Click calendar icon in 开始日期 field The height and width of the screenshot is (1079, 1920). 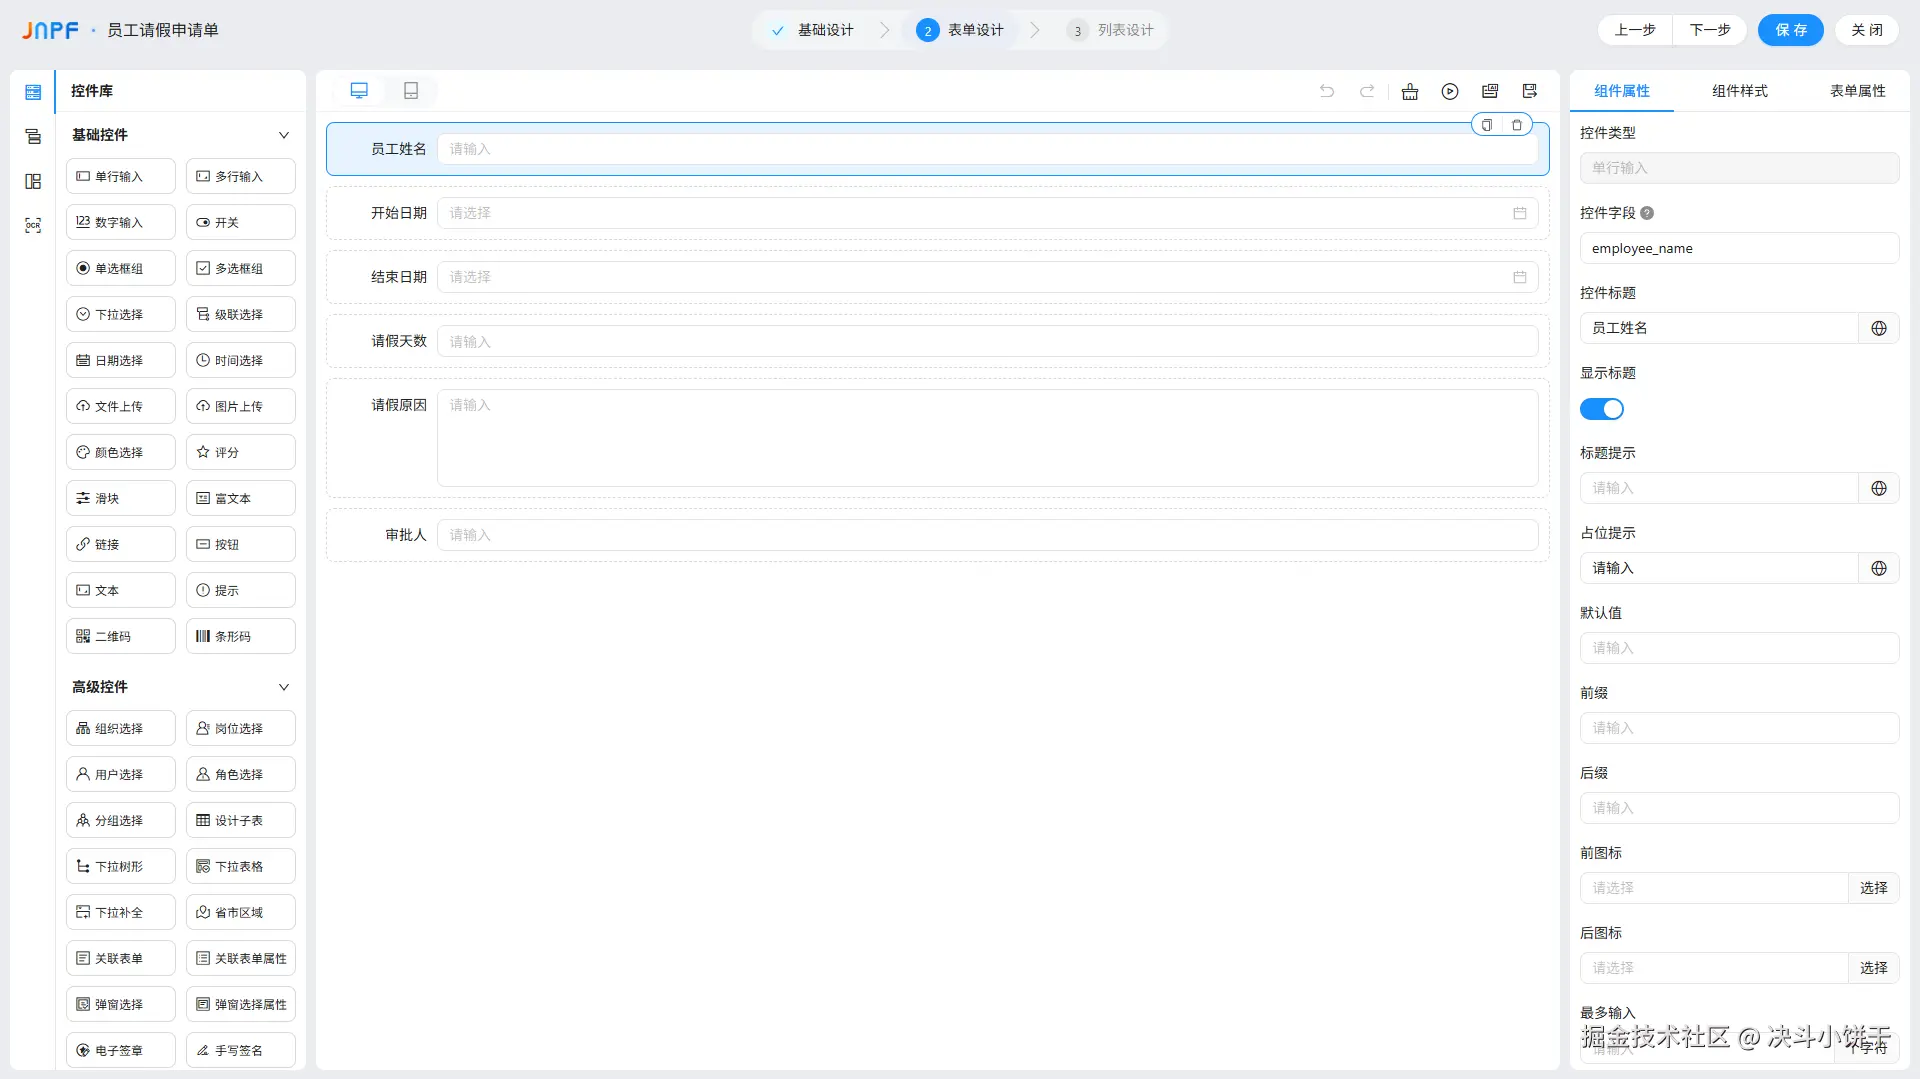click(x=1520, y=213)
